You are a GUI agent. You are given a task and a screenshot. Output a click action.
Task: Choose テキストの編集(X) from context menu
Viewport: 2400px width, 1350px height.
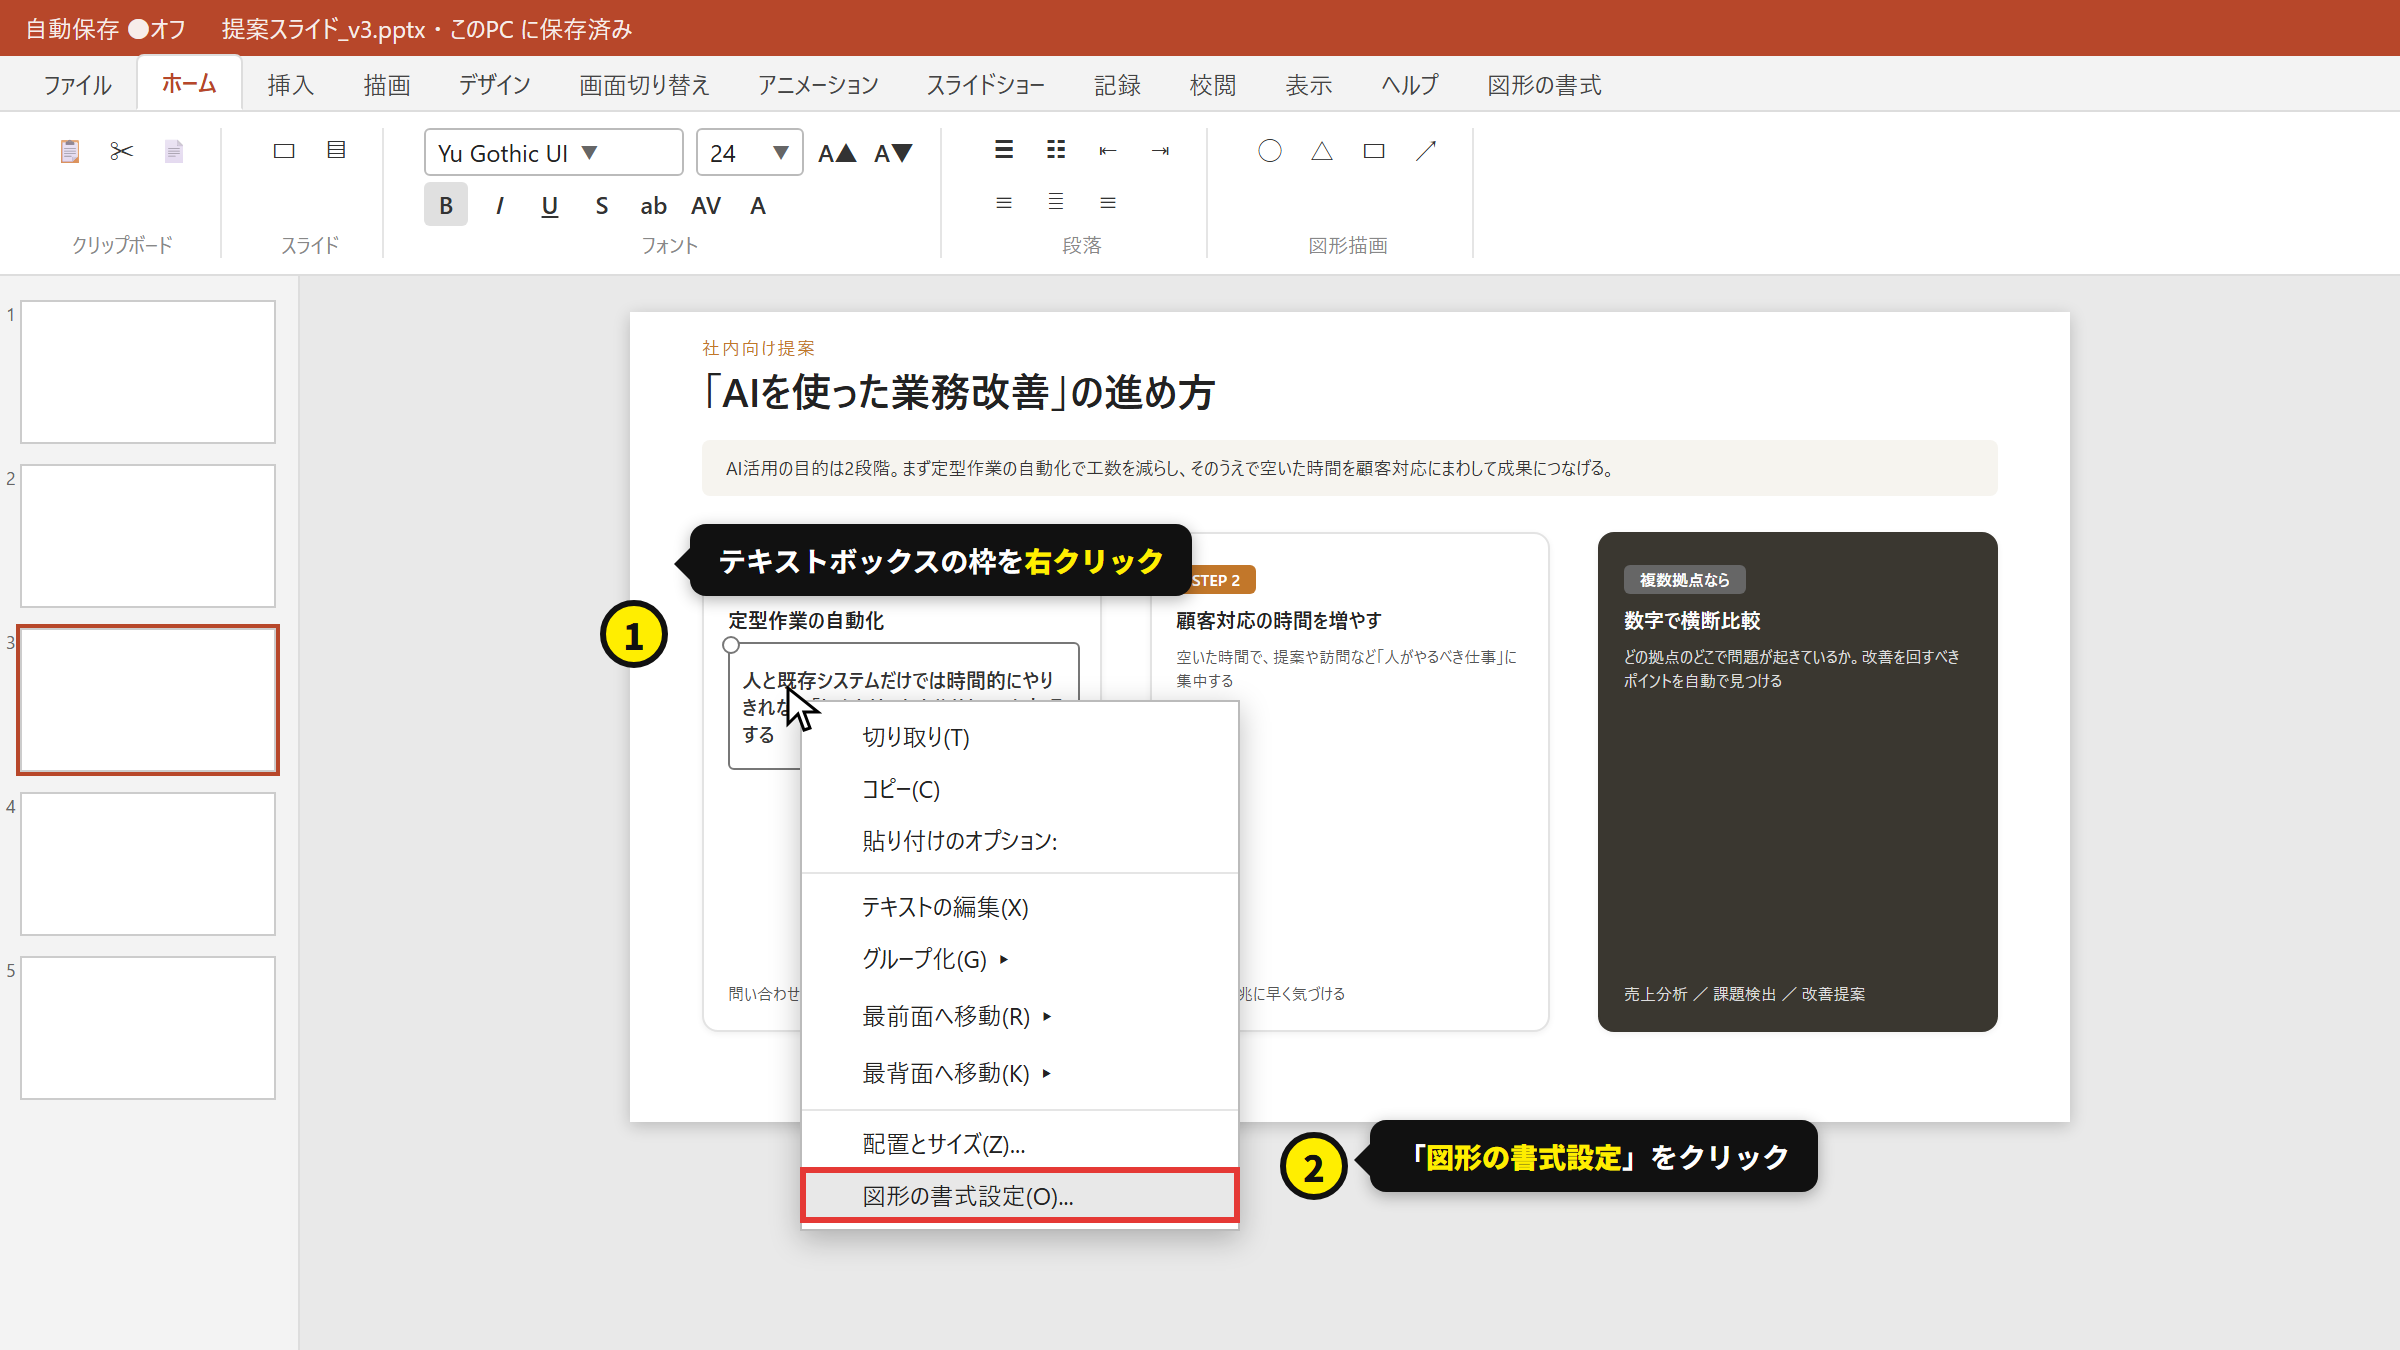pos(1020,907)
